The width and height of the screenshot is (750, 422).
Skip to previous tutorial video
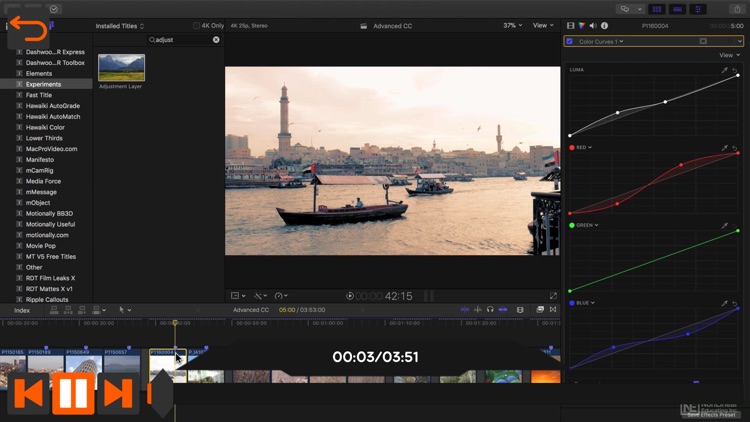(x=28, y=393)
